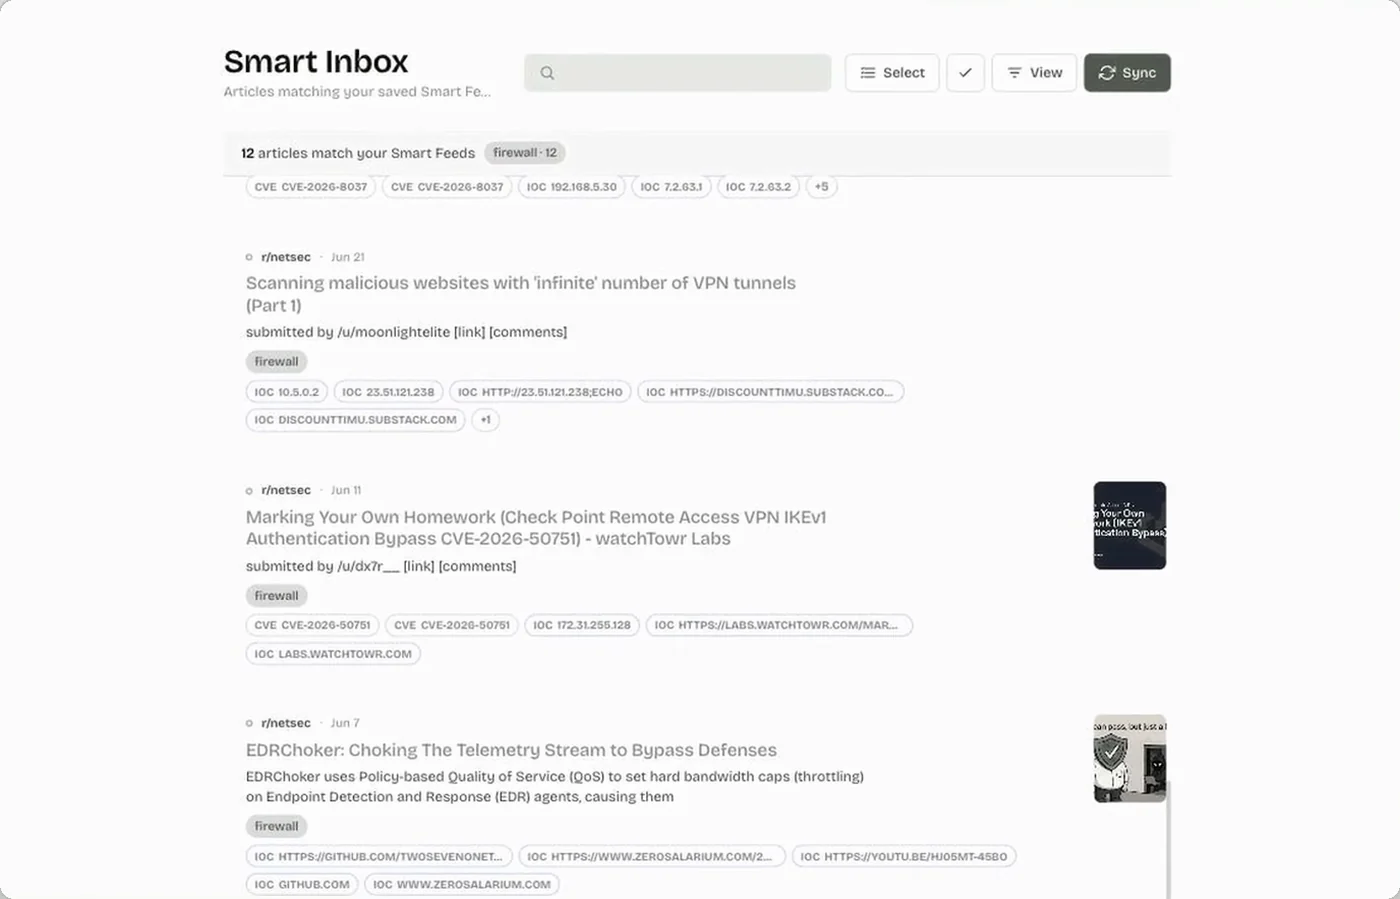This screenshot has width=1400, height=899.
Task: Click the IOC HTTPS://GITHUB.COM/TWOSEVENONET… chip
Action: [379, 857]
